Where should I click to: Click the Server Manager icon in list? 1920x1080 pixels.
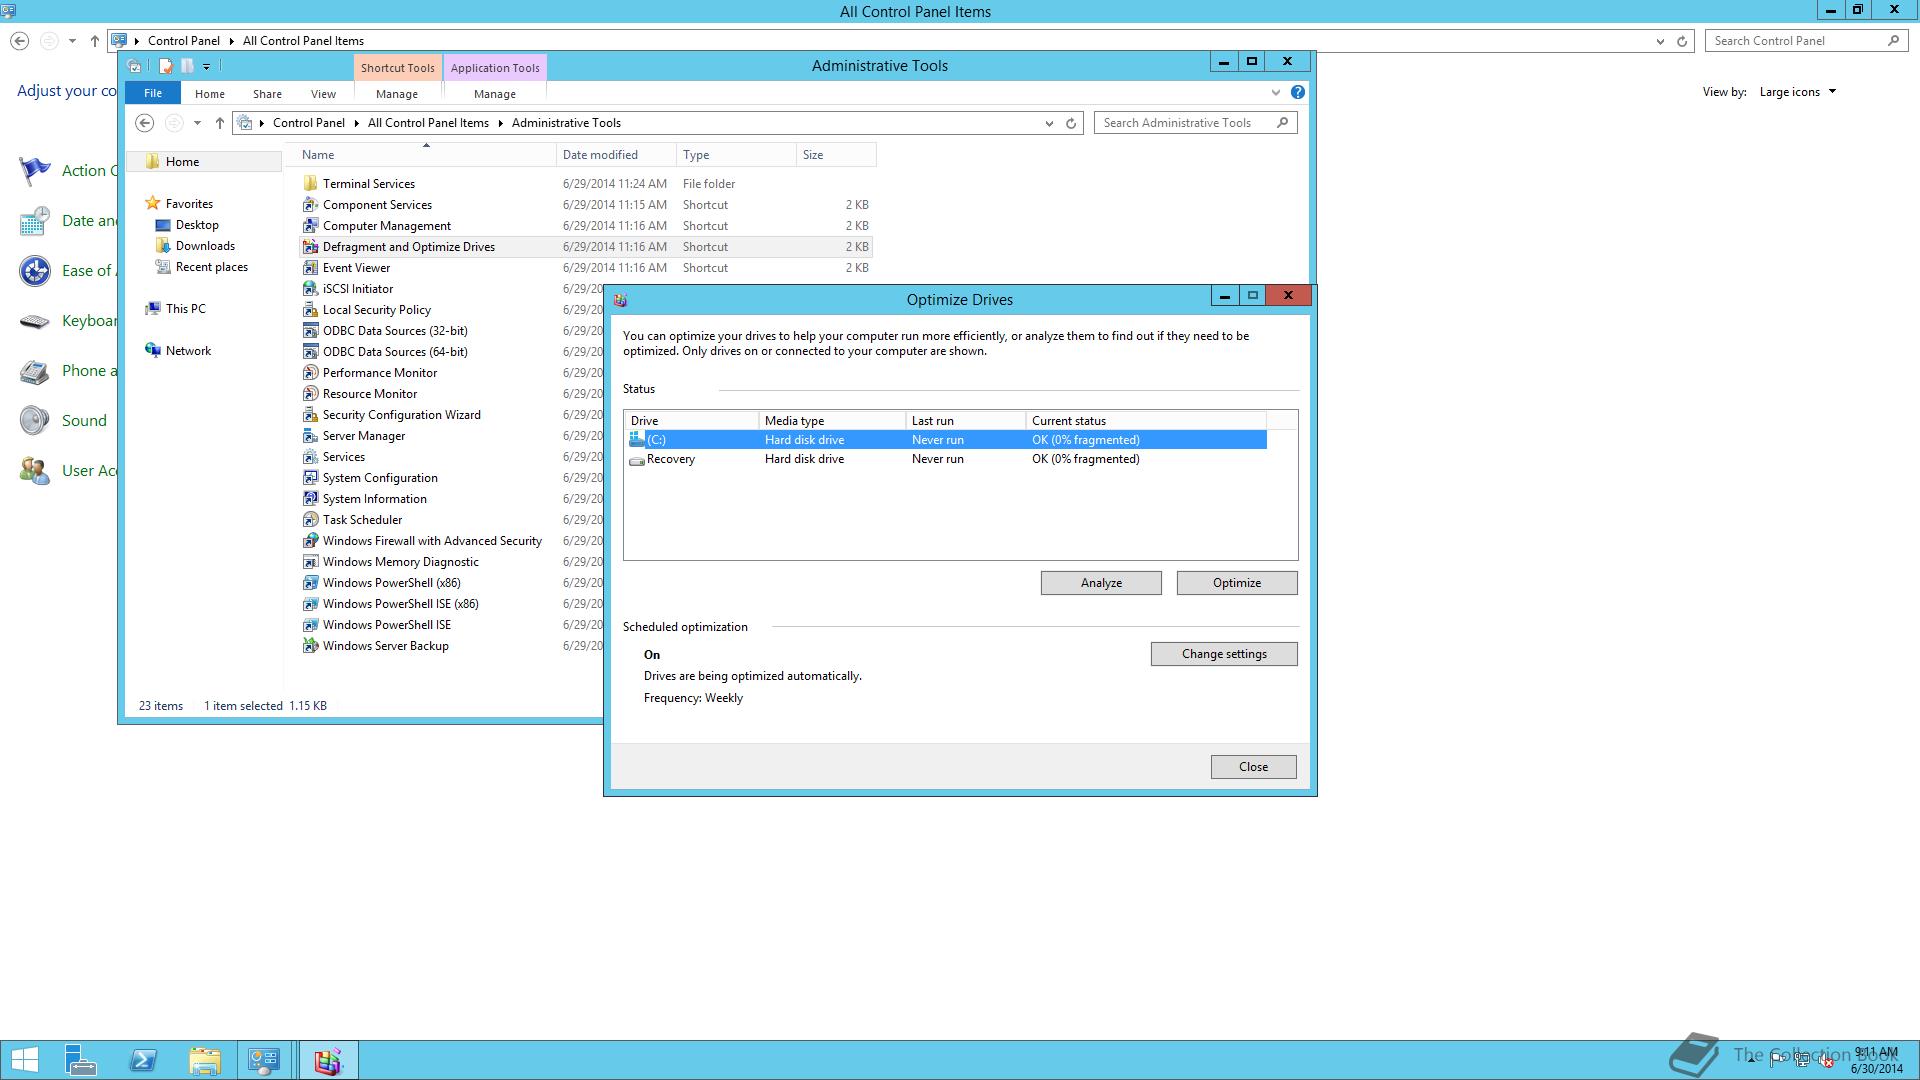pos(310,436)
